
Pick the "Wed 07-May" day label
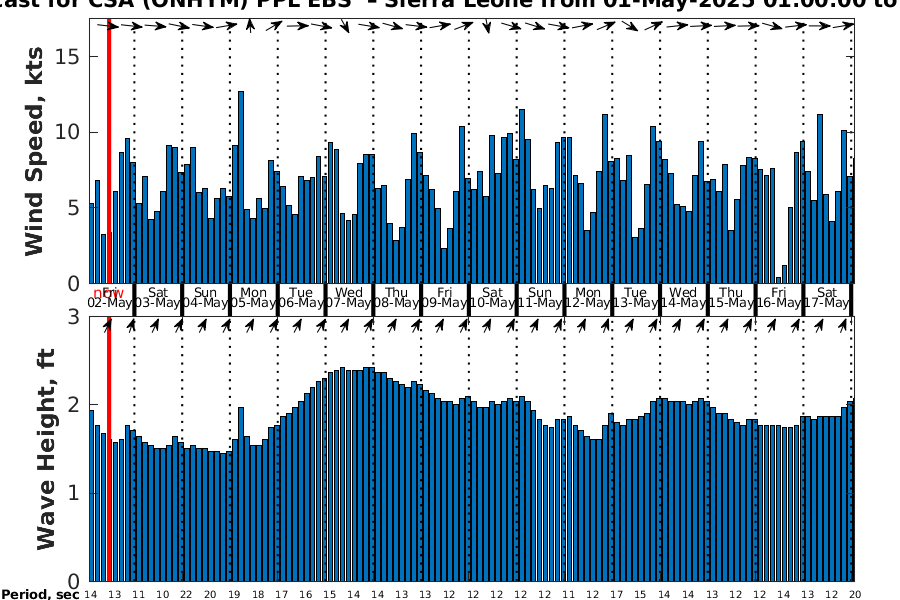[348, 297]
